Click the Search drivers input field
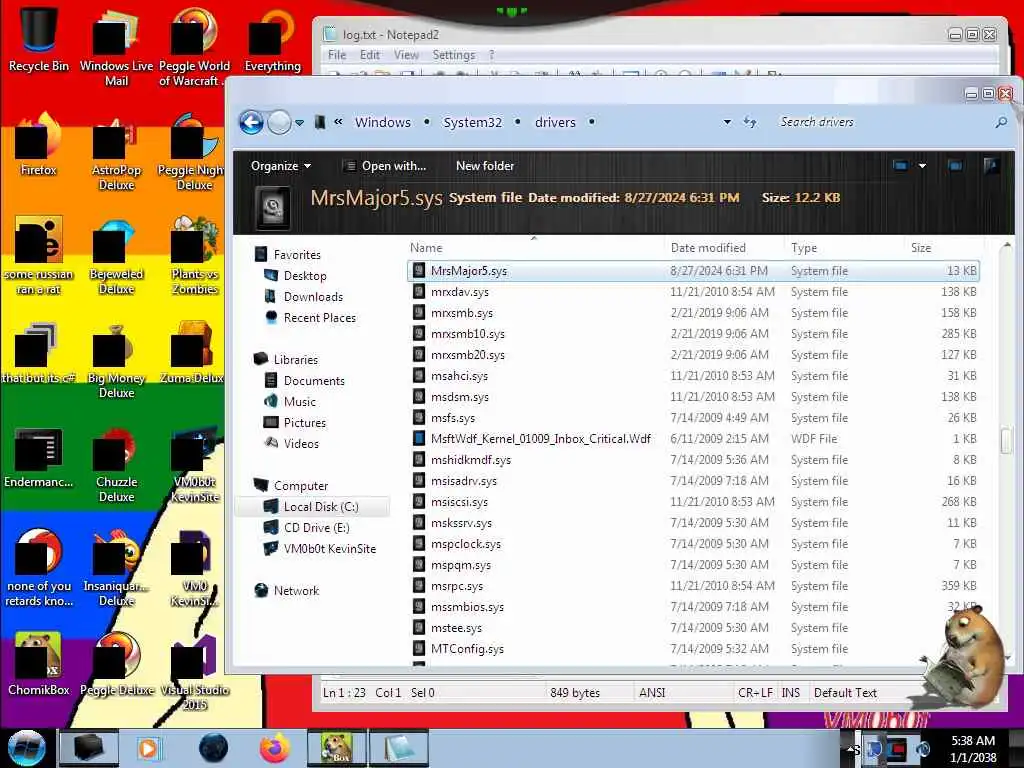 [x=882, y=122]
